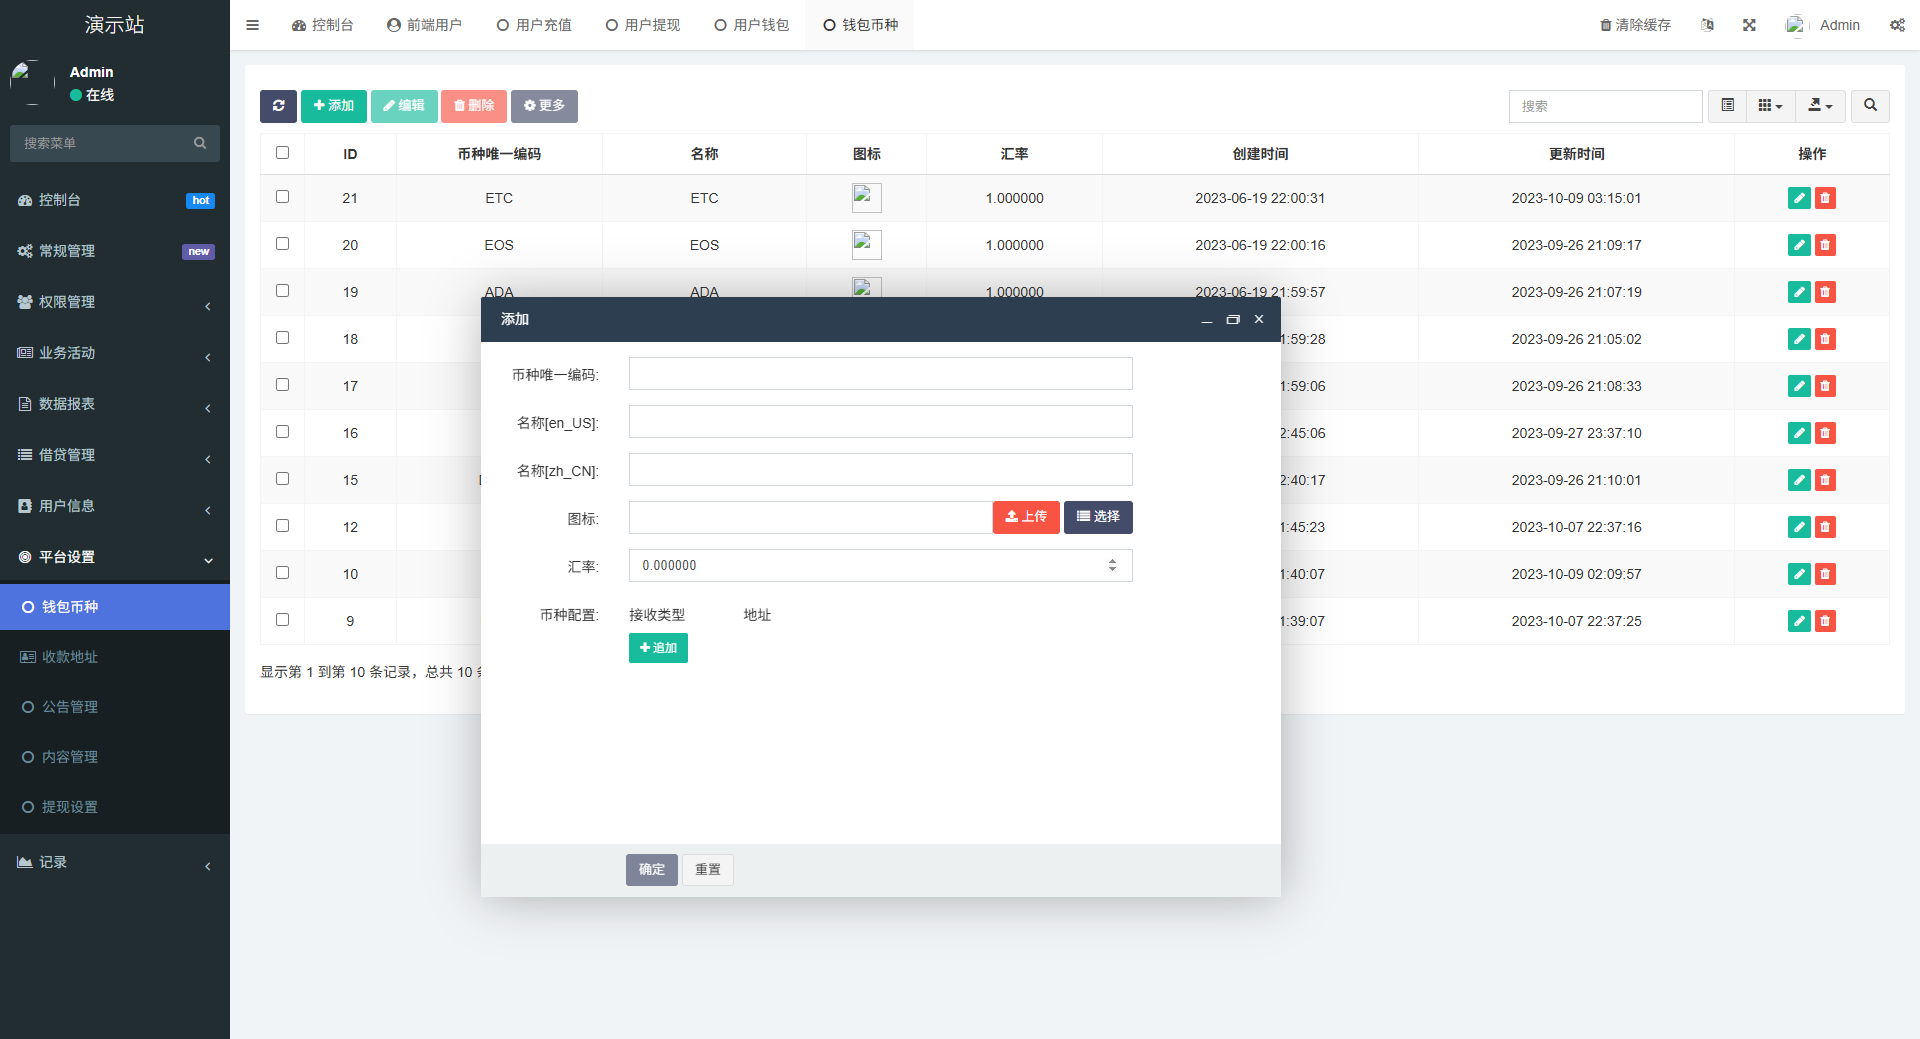
Task: Refresh the currency table list
Action: pos(278,106)
